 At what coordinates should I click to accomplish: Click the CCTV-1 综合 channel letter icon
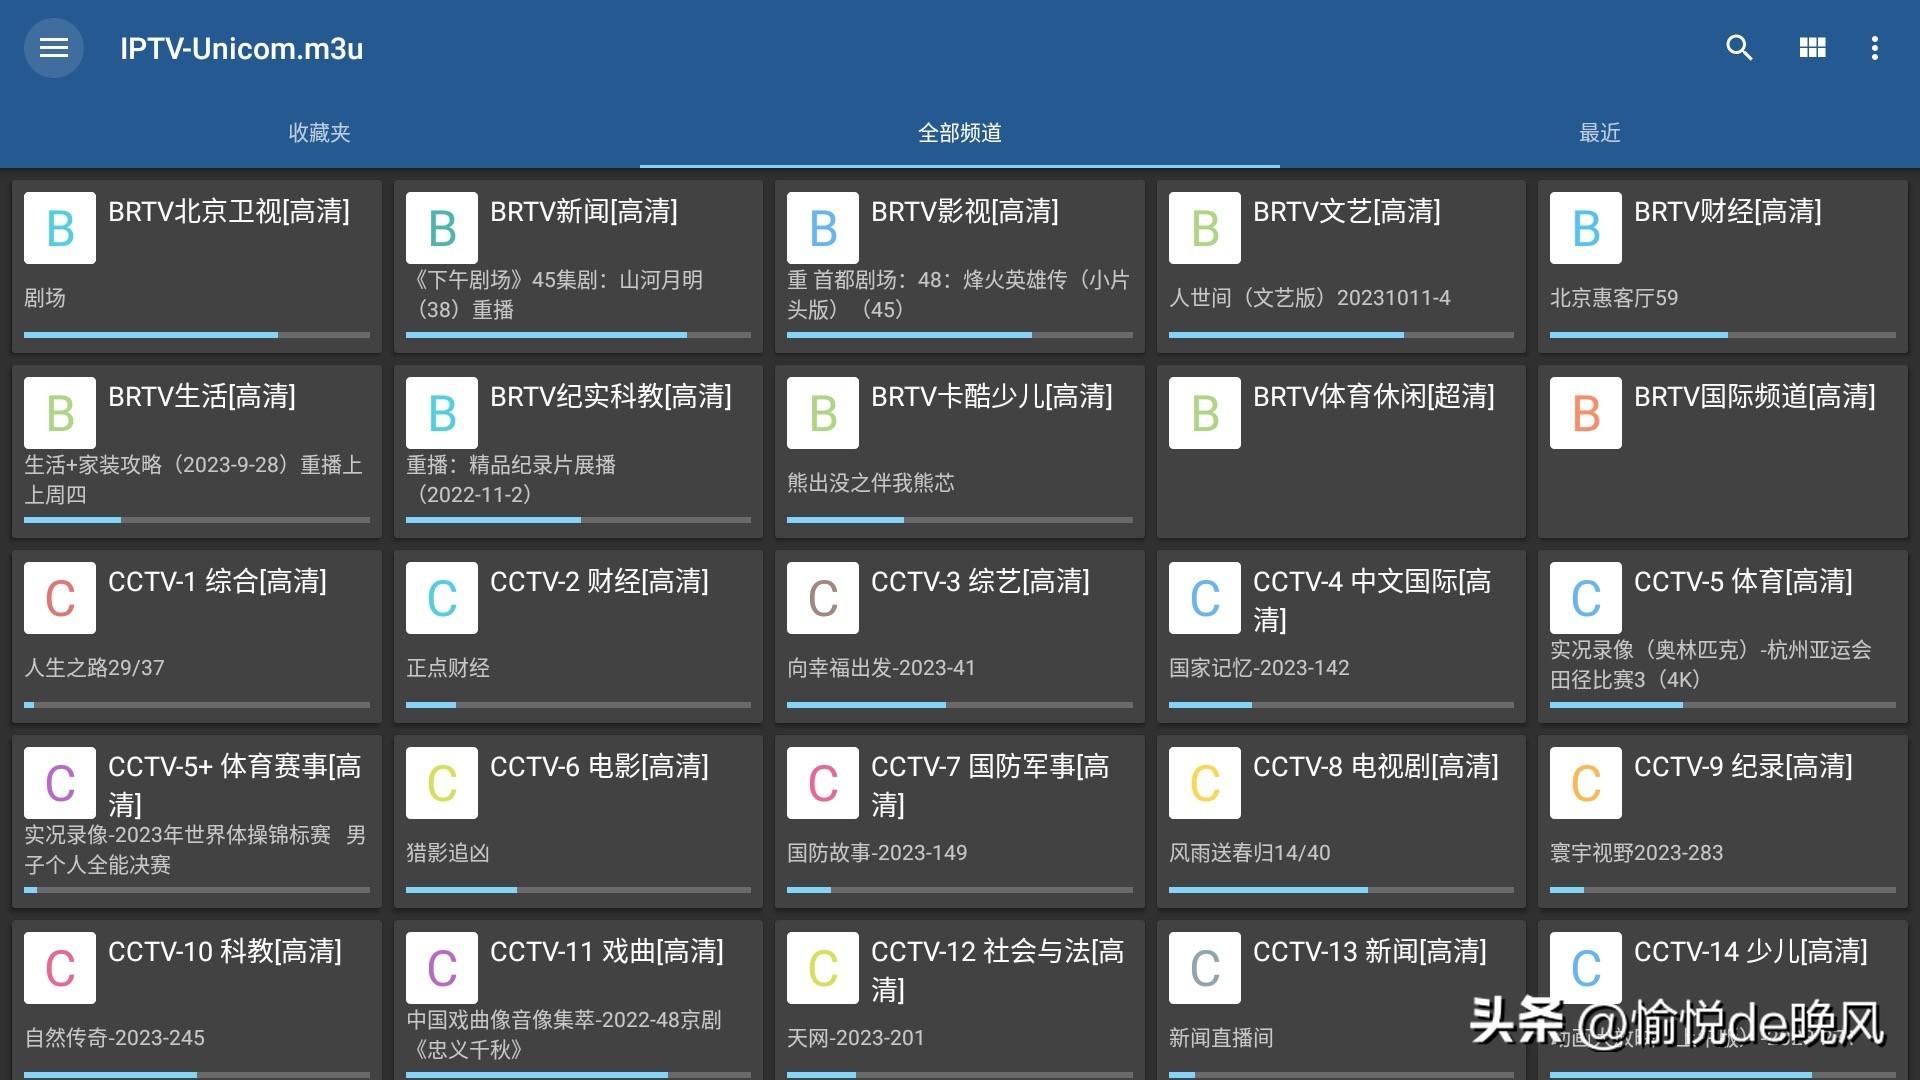click(60, 598)
